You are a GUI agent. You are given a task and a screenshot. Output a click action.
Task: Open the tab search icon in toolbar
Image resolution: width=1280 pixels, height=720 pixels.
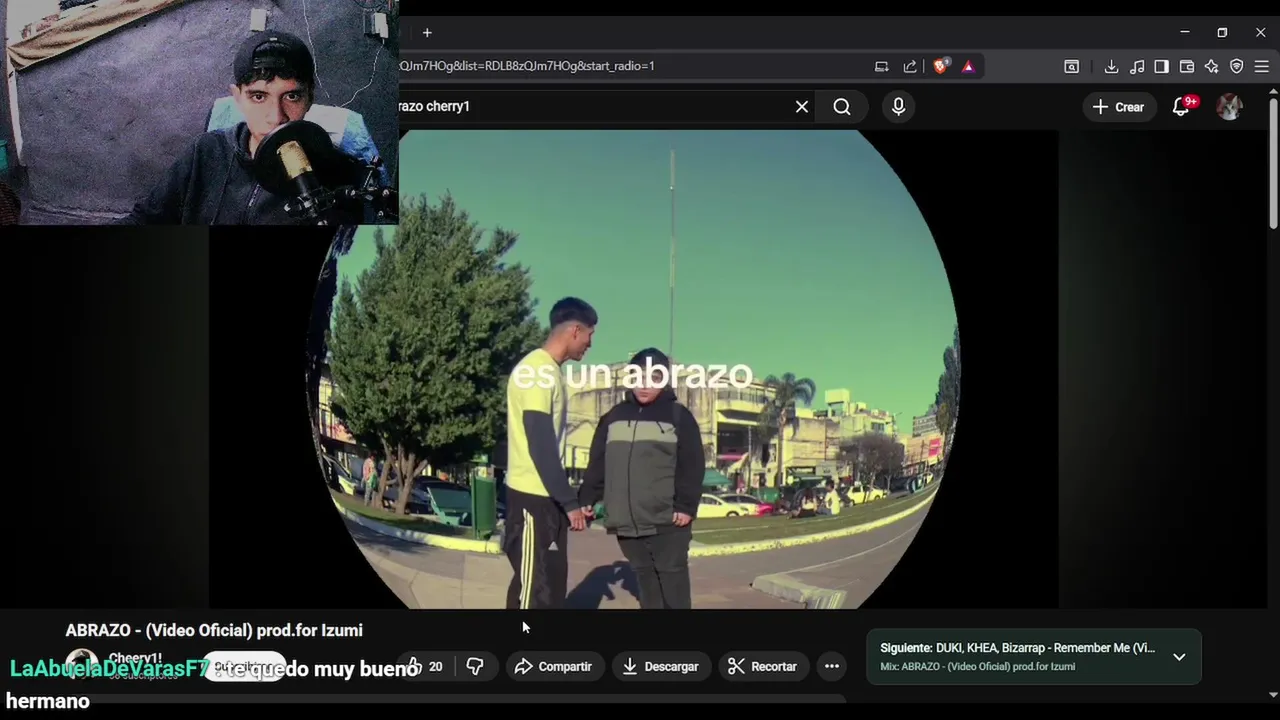pyautogui.click(x=1071, y=66)
